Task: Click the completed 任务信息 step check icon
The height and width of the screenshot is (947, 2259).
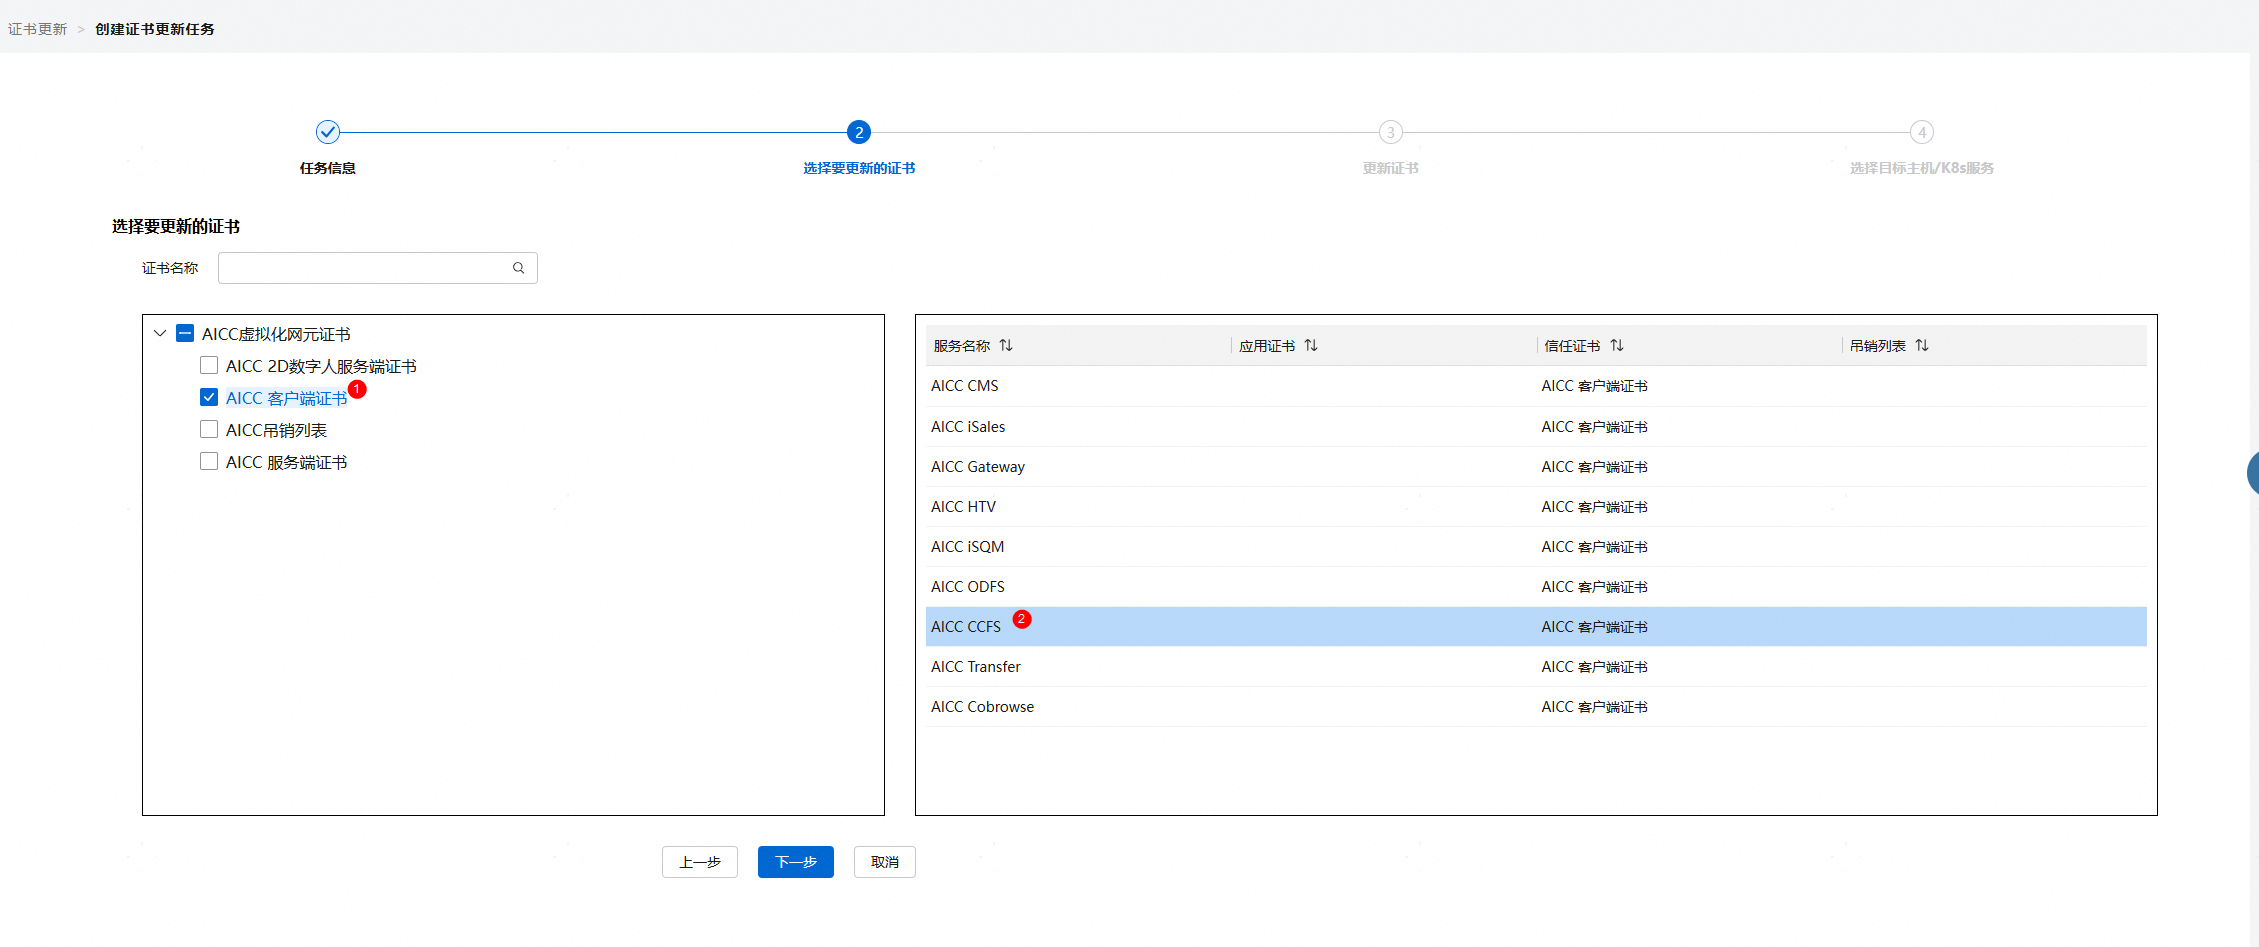Action: tap(328, 132)
